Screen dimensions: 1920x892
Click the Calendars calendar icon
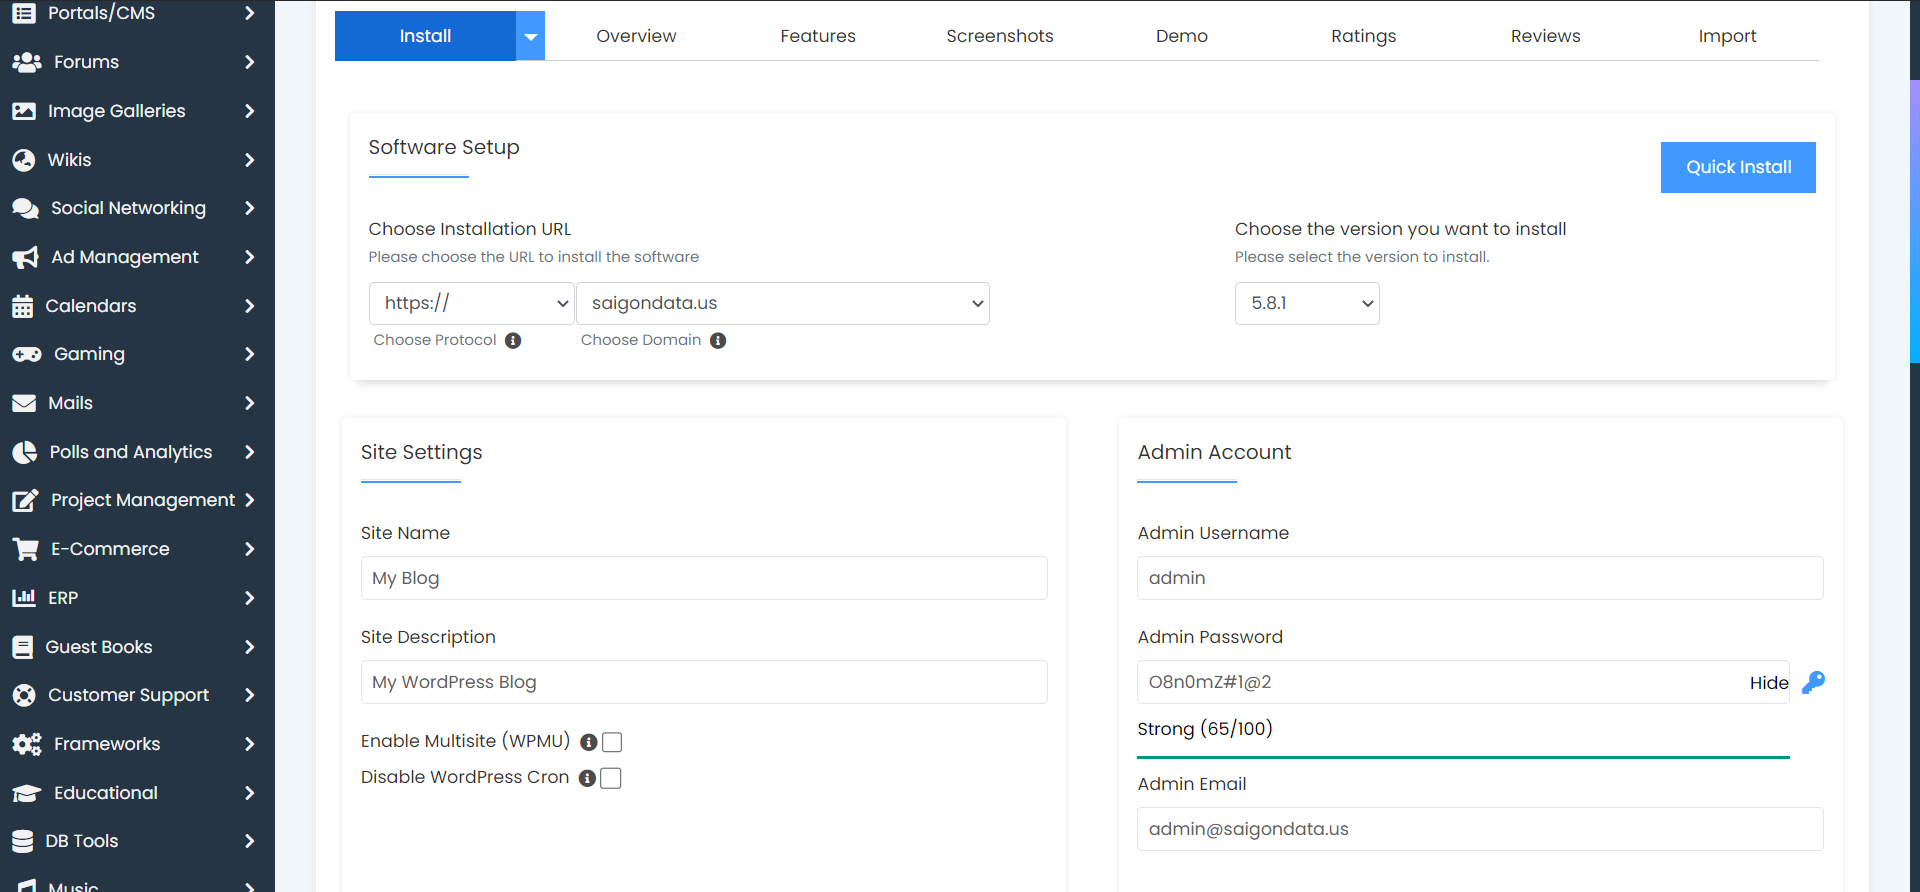click(x=23, y=306)
